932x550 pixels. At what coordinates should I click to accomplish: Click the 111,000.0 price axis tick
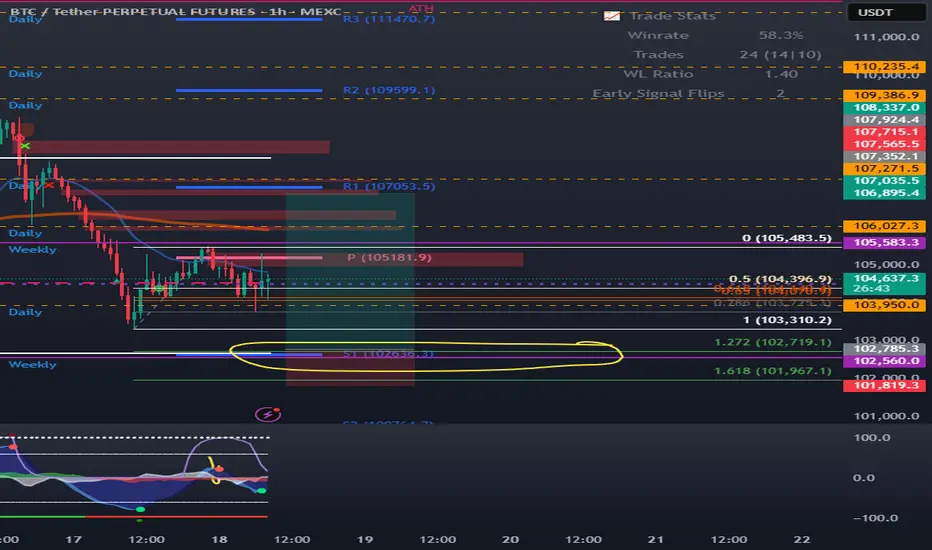click(886, 37)
